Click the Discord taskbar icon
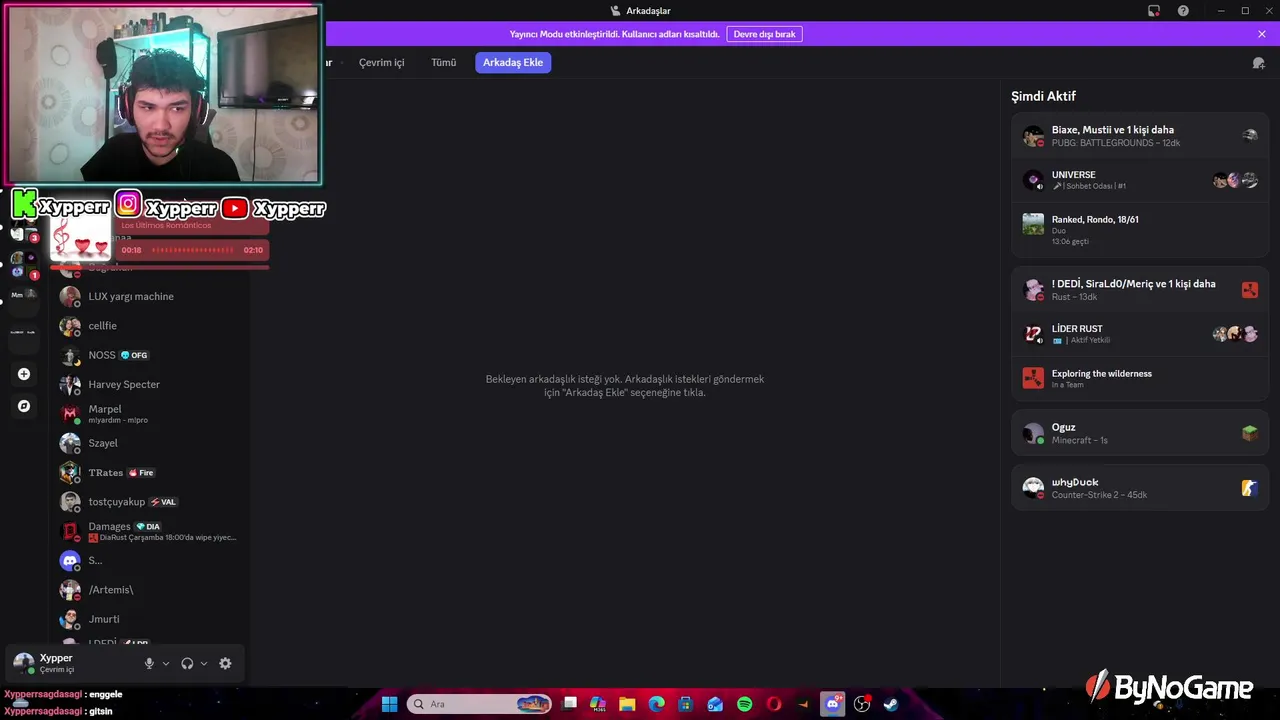 click(832, 704)
